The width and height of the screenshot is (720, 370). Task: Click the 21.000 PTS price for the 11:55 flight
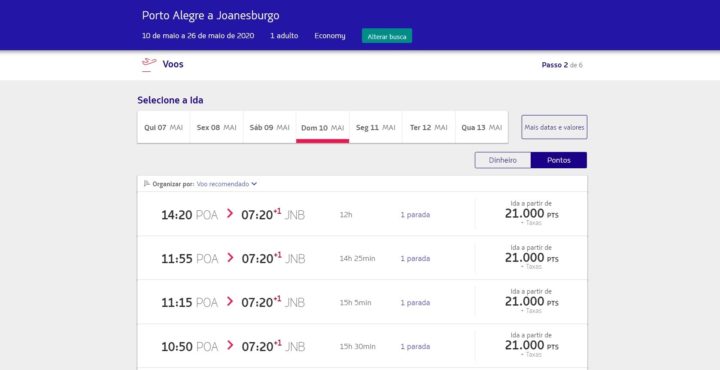coord(531,258)
